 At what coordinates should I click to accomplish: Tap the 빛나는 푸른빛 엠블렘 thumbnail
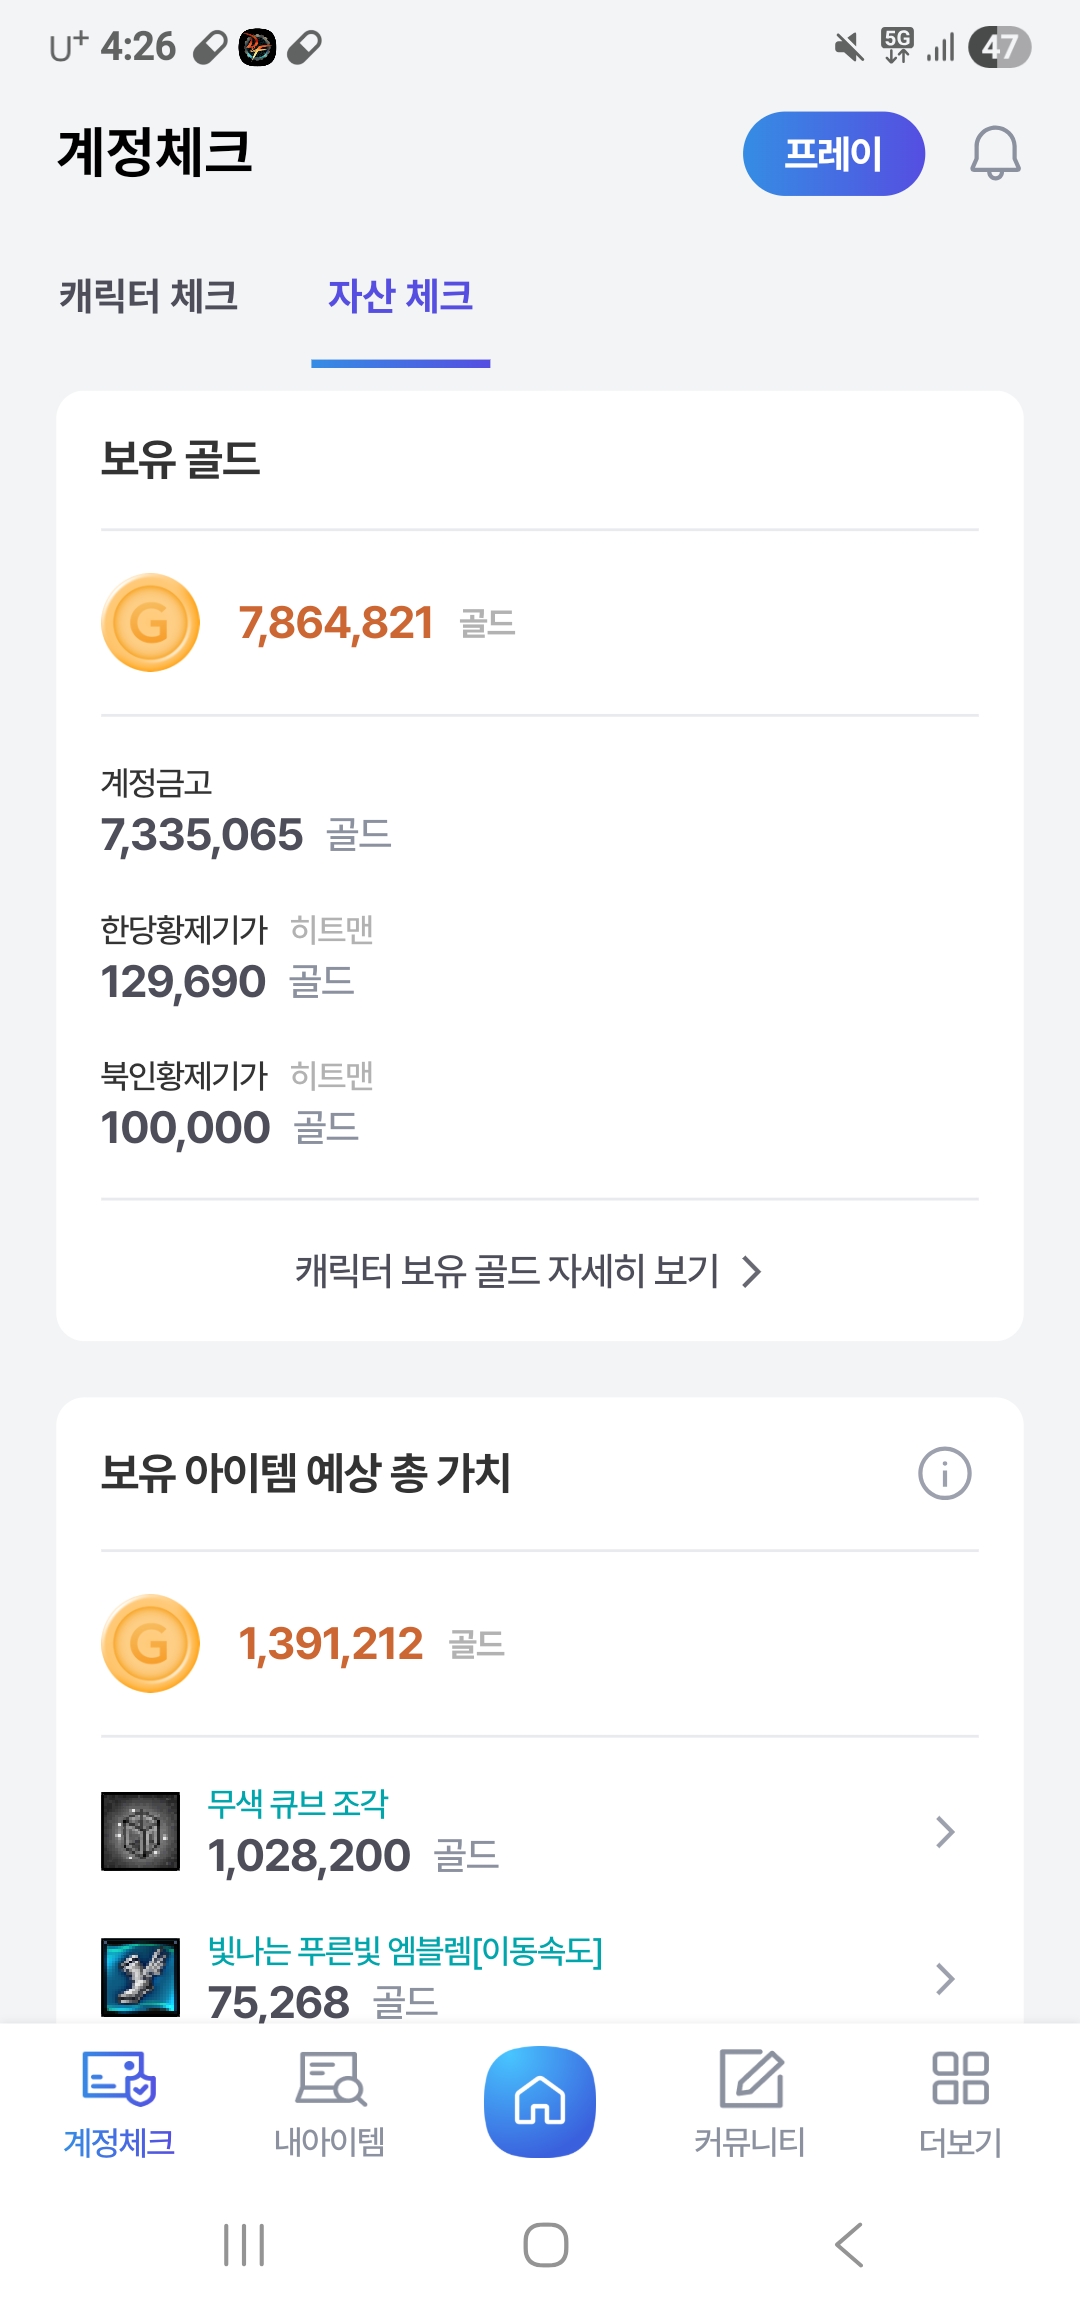click(141, 1977)
